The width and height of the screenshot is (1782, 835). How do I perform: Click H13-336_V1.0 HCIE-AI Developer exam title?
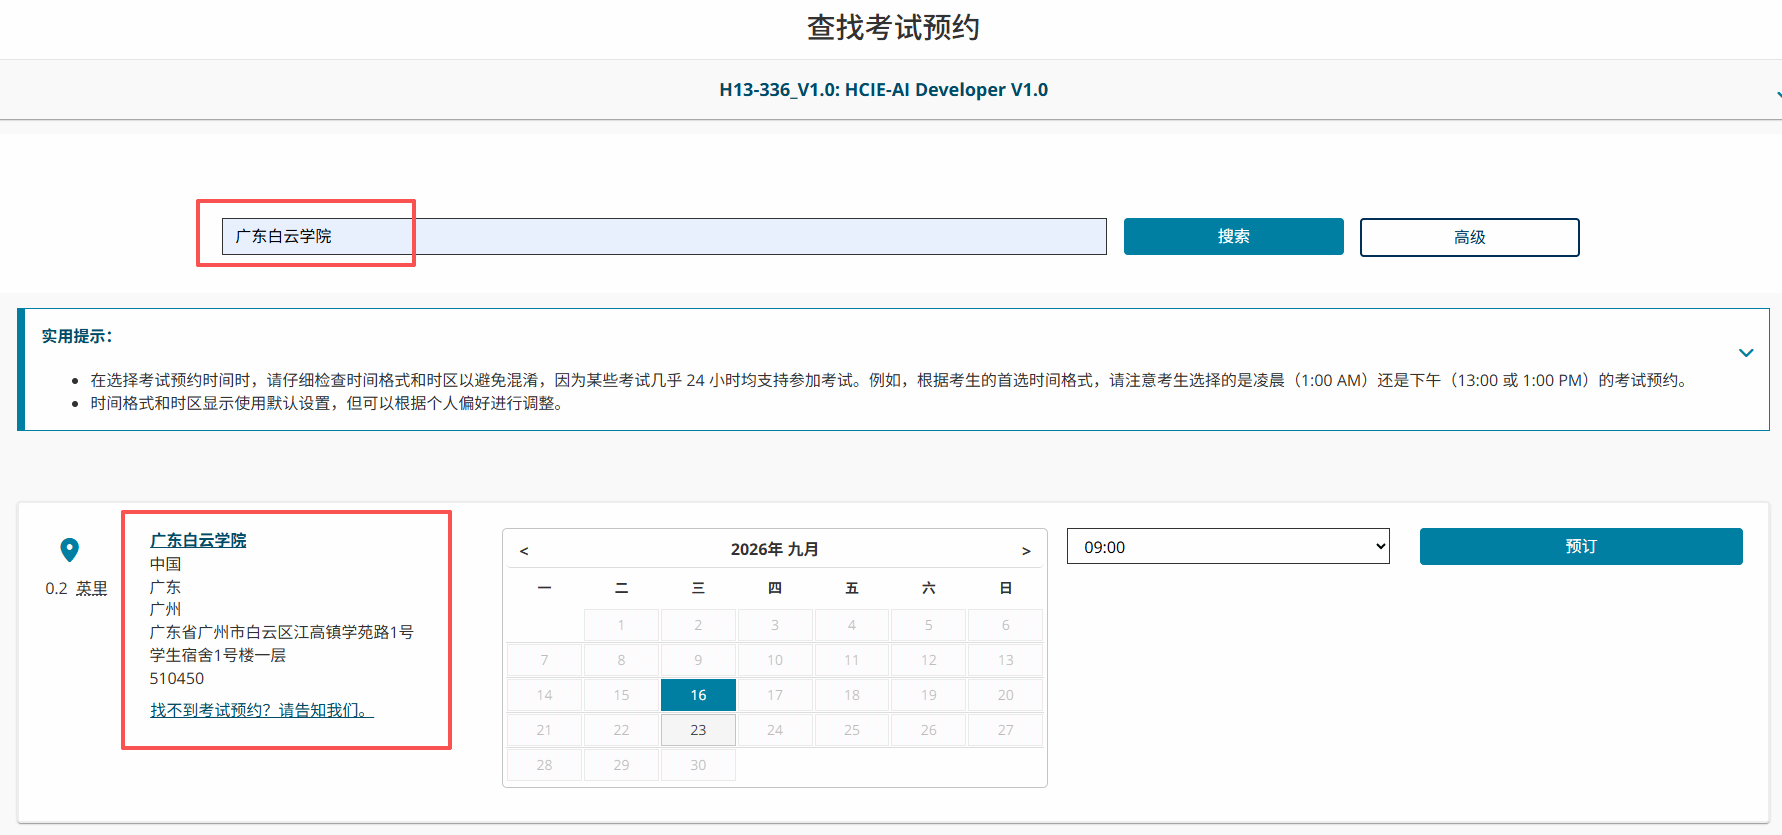coord(883,90)
